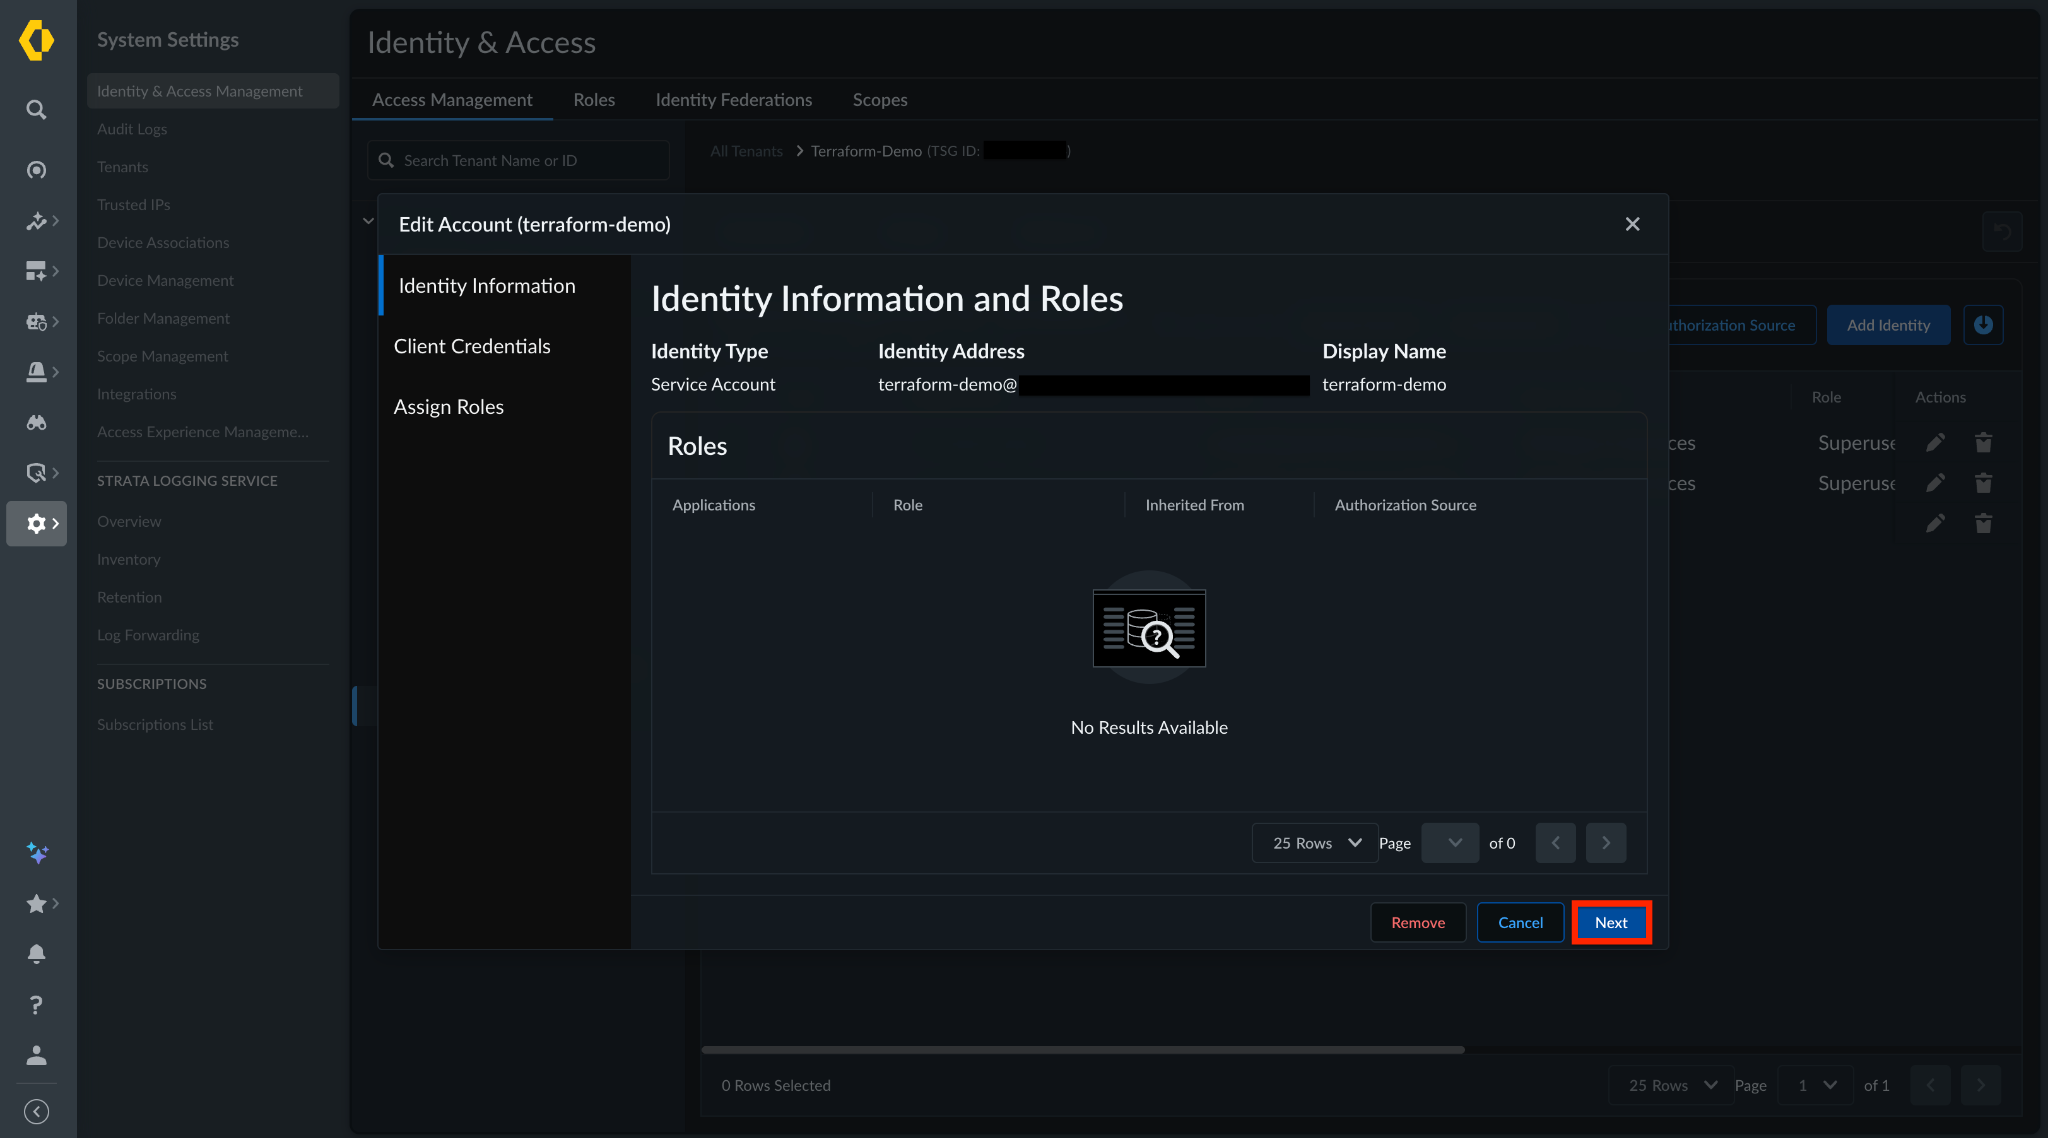This screenshot has height=1138, width=2048.
Task: Click the Remove button
Action: pyautogui.click(x=1418, y=922)
